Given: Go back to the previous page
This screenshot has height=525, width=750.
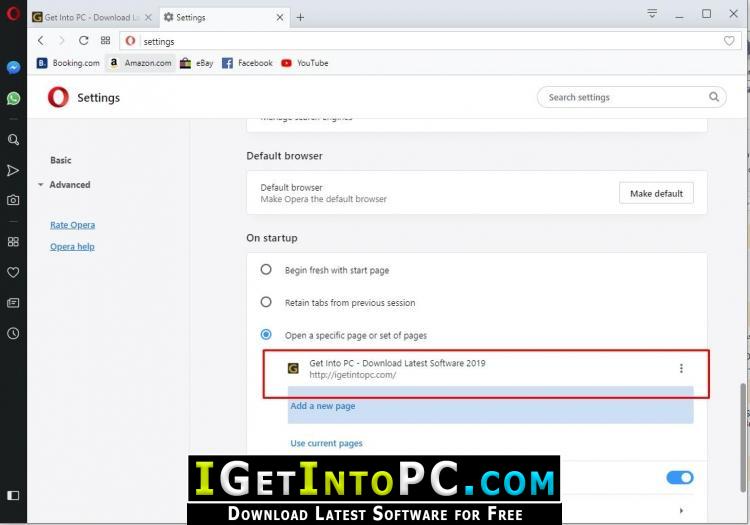Looking at the screenshot, I should (x=41, y=41).
